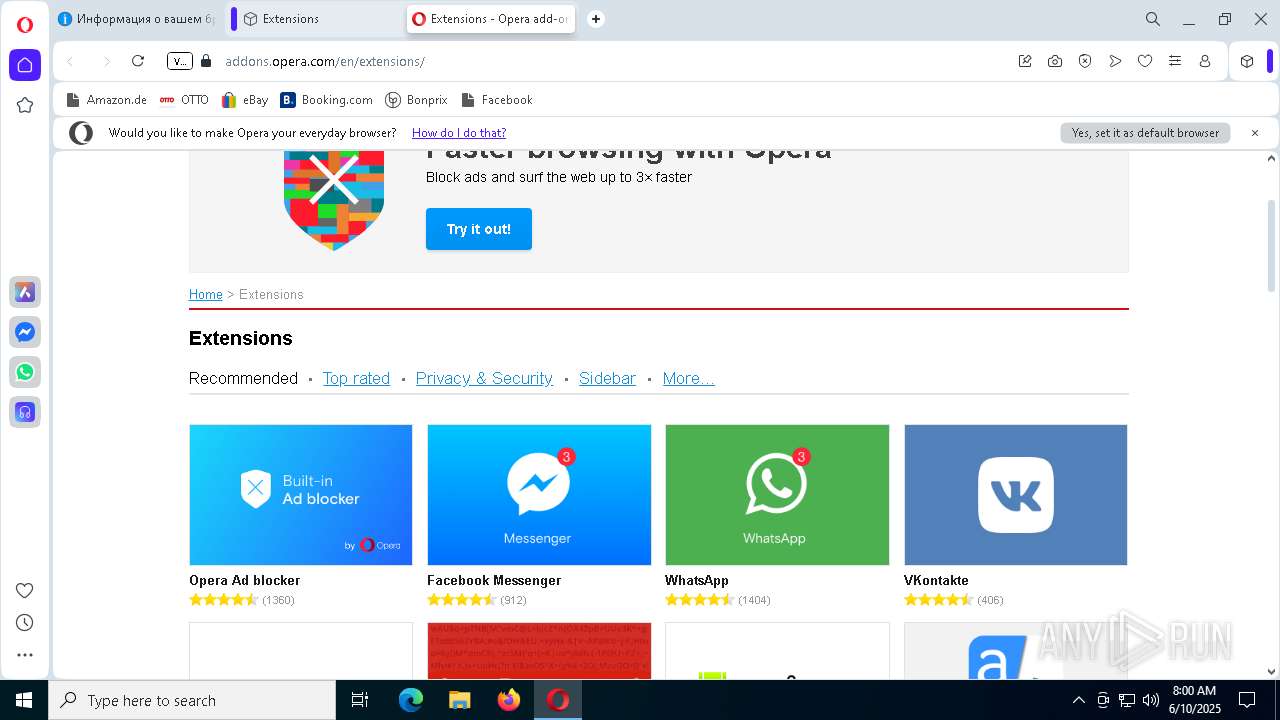Click the 'Try it out!' button

pyautogui.click(x=479, y=229)
